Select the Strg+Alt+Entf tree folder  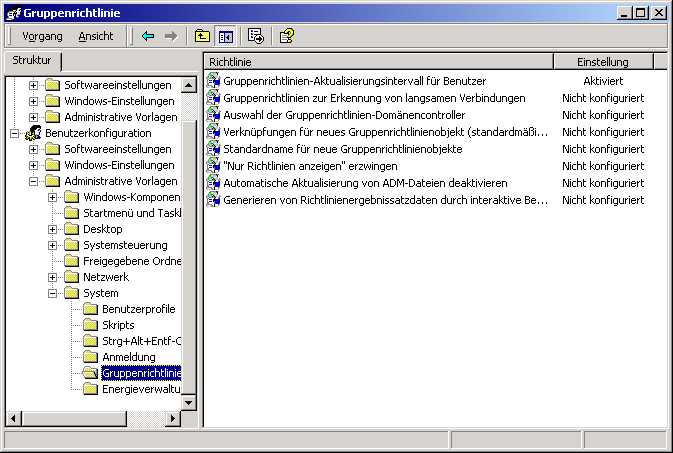click(142, 341)
